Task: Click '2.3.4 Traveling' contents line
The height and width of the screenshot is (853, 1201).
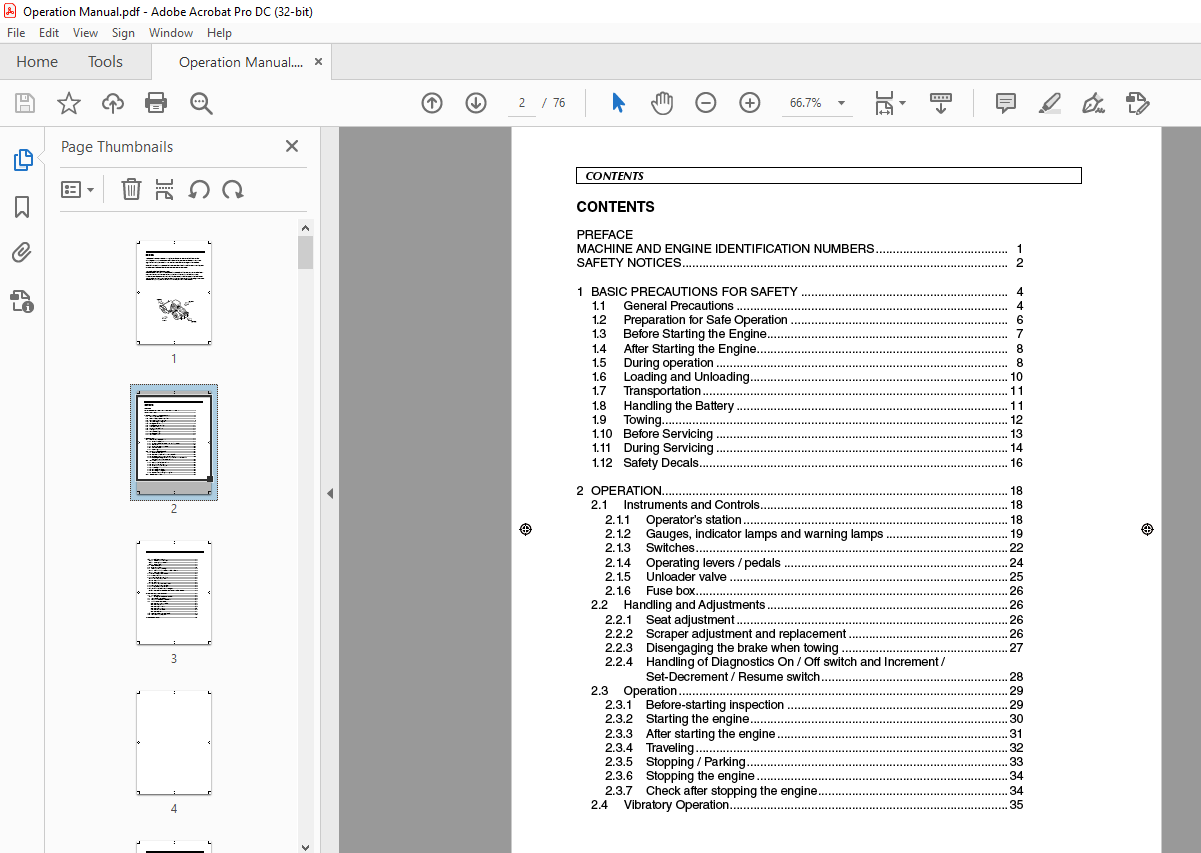Action: (x=814, y=748)
